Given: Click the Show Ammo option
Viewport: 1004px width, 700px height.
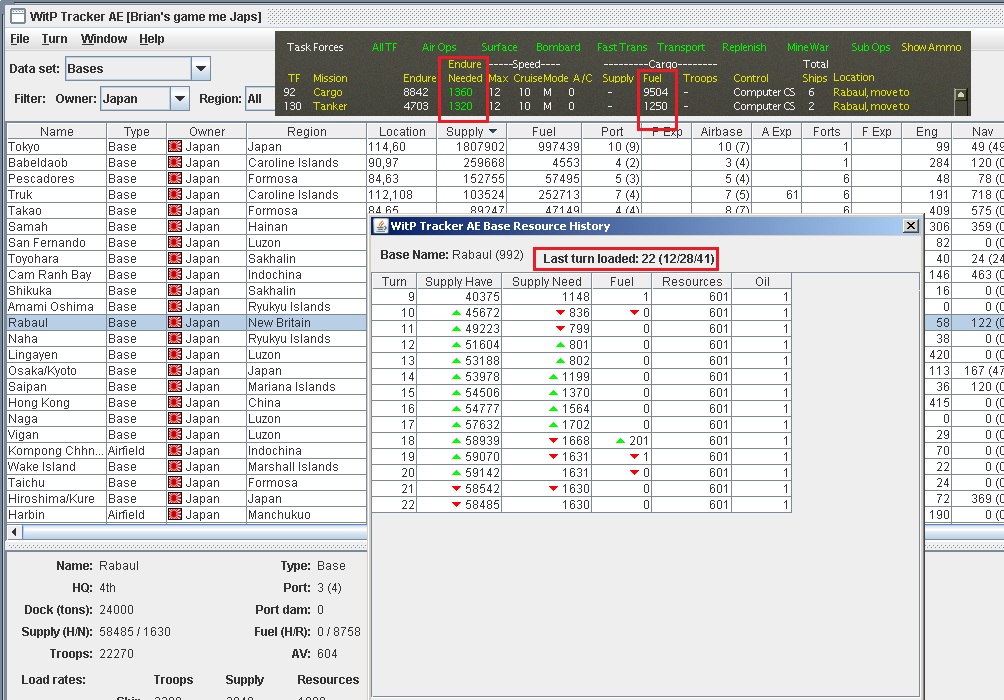Looking at the screenshot, I should 931,47.
